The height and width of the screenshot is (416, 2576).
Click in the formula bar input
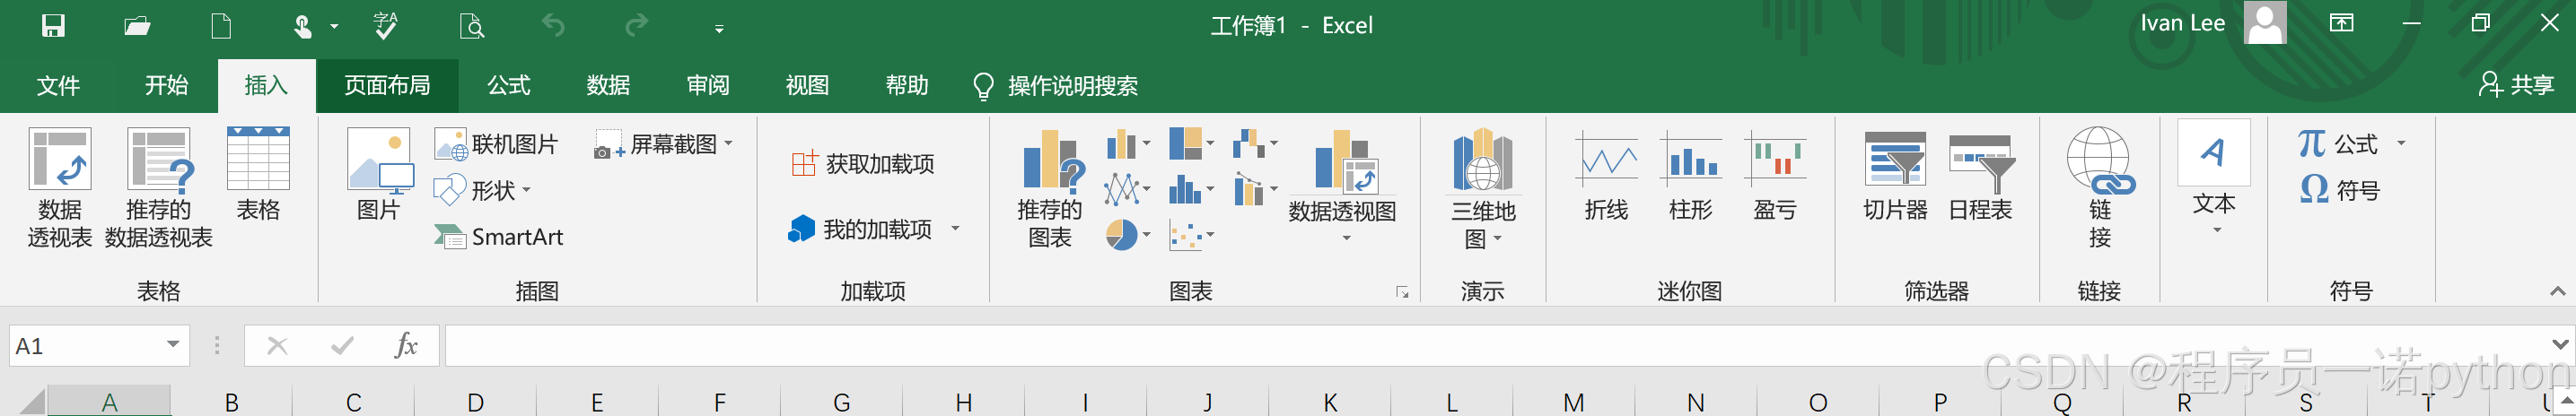click(x=1495, y=346)
